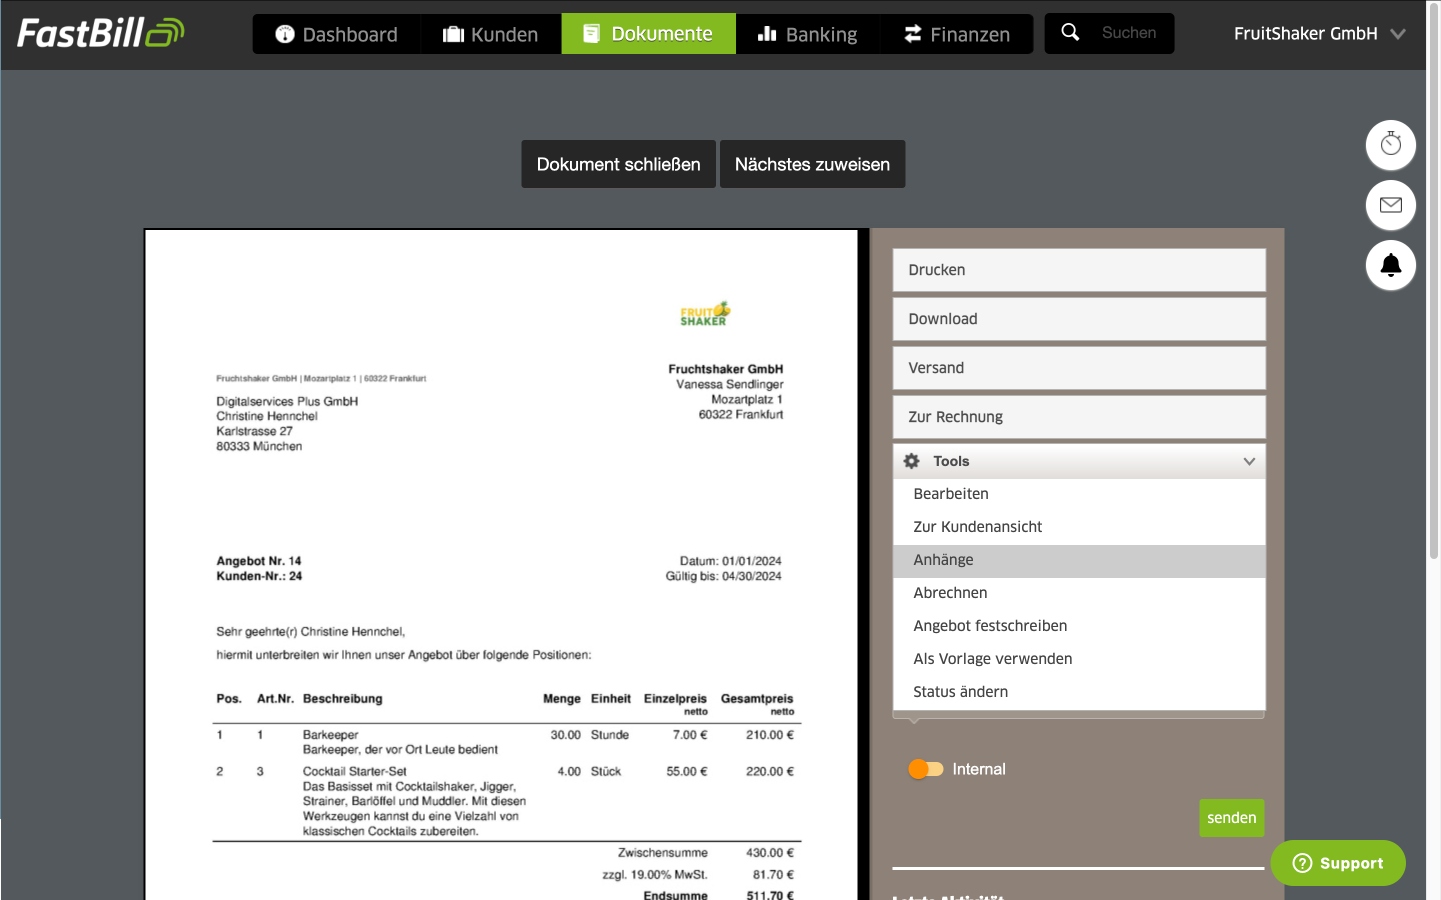The height and width of the screenshot is (900, 1441).
Task: Click the green senden button
Action: pyautogui.click(x=1232, y=818)
